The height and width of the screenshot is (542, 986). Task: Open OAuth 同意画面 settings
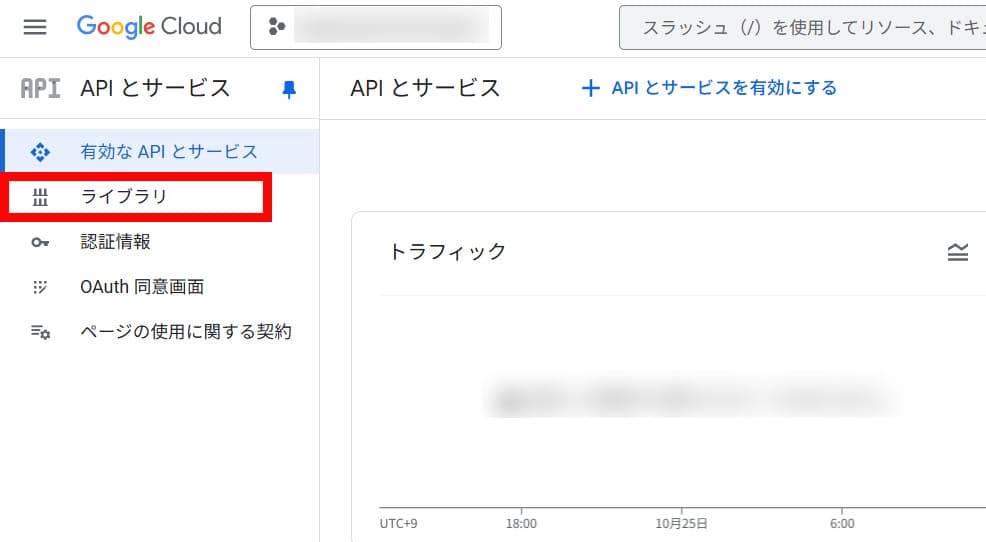point(142,287)
